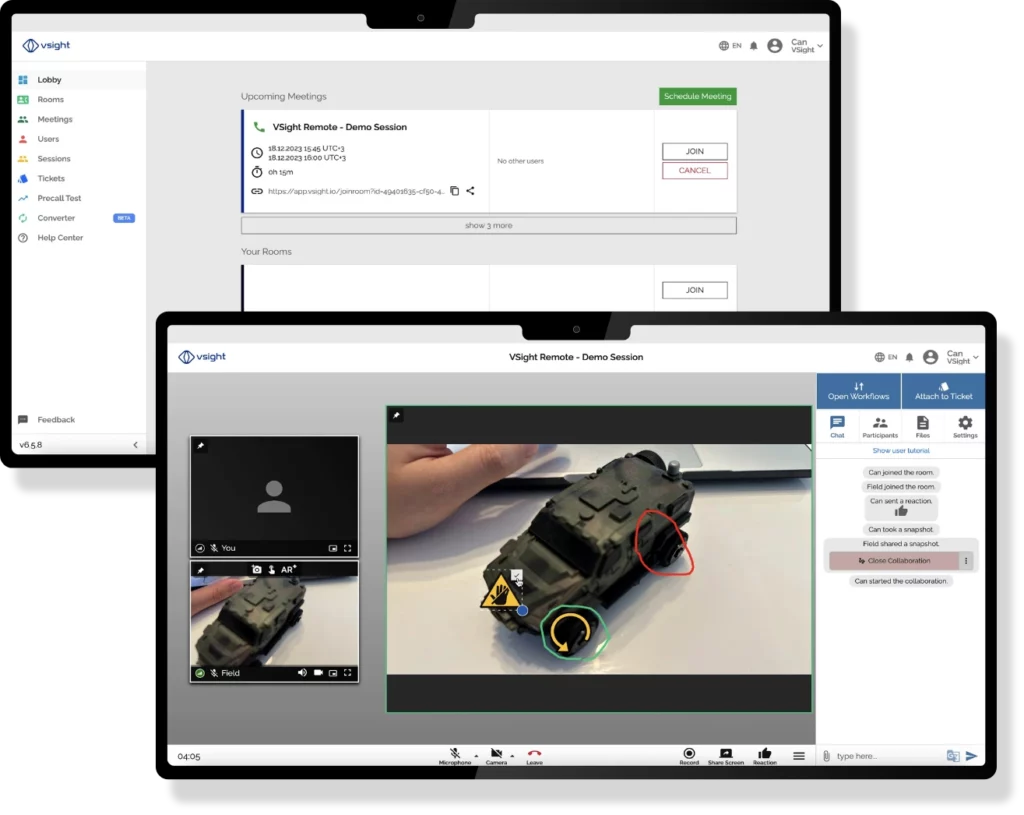
Task: Click JOIN under Your Rooms
Action: click(x=694, y=290)
